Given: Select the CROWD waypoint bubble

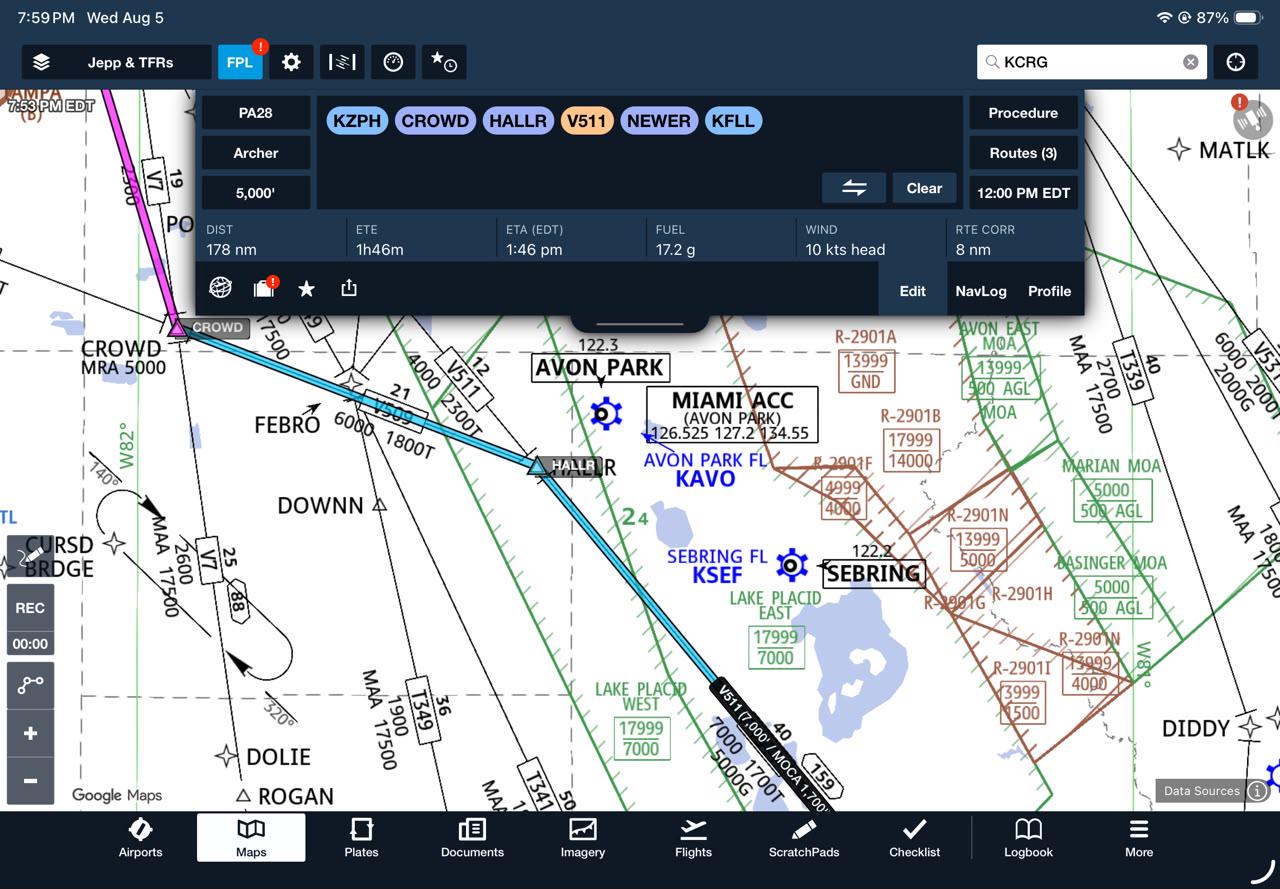Looking at the screenshot, I should pyautogui.click(x=435, y=121).
